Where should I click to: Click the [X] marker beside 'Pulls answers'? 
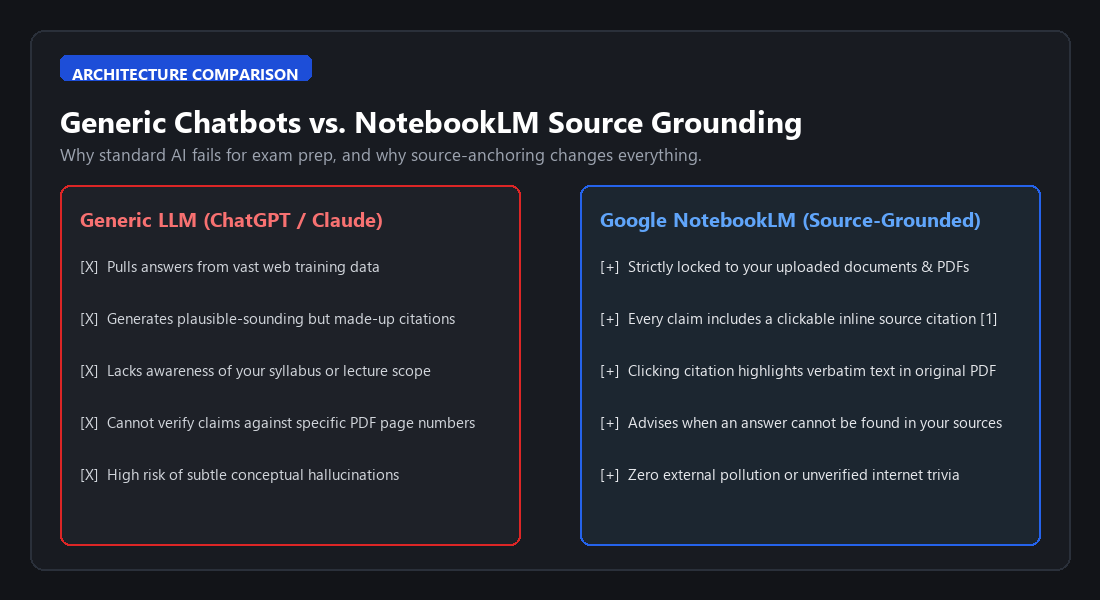tap(89, 267)
